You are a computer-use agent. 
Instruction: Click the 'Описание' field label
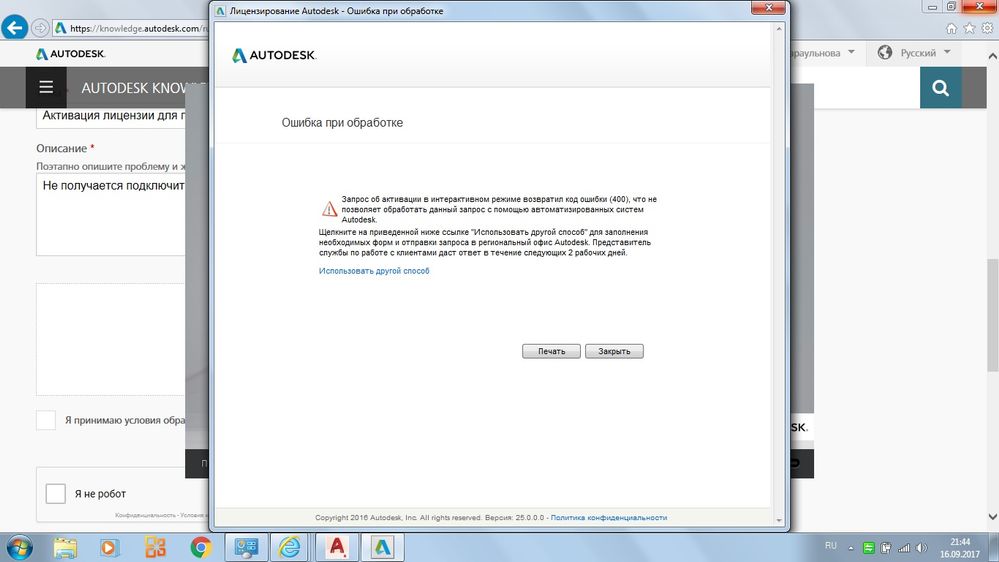pyautogui.click(x=61, y=148)
